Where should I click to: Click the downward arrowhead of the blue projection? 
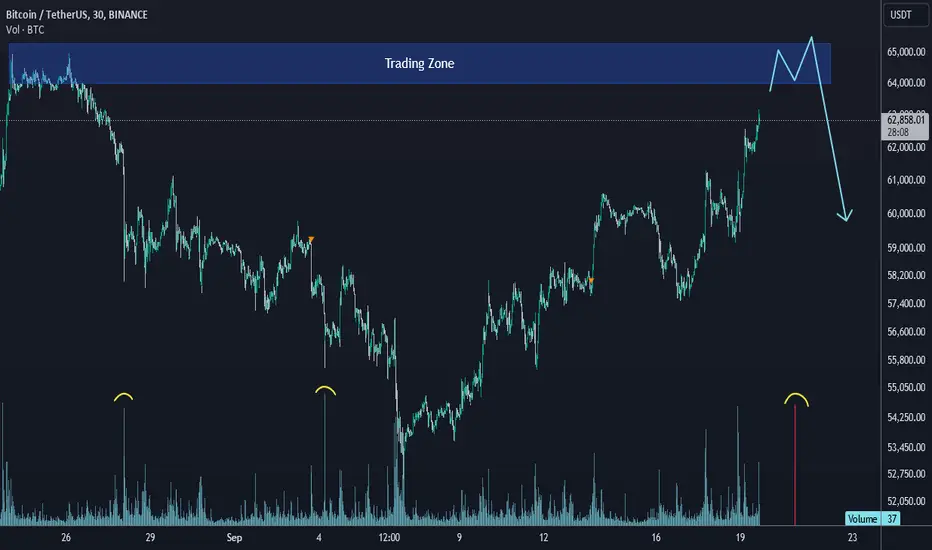845,215
